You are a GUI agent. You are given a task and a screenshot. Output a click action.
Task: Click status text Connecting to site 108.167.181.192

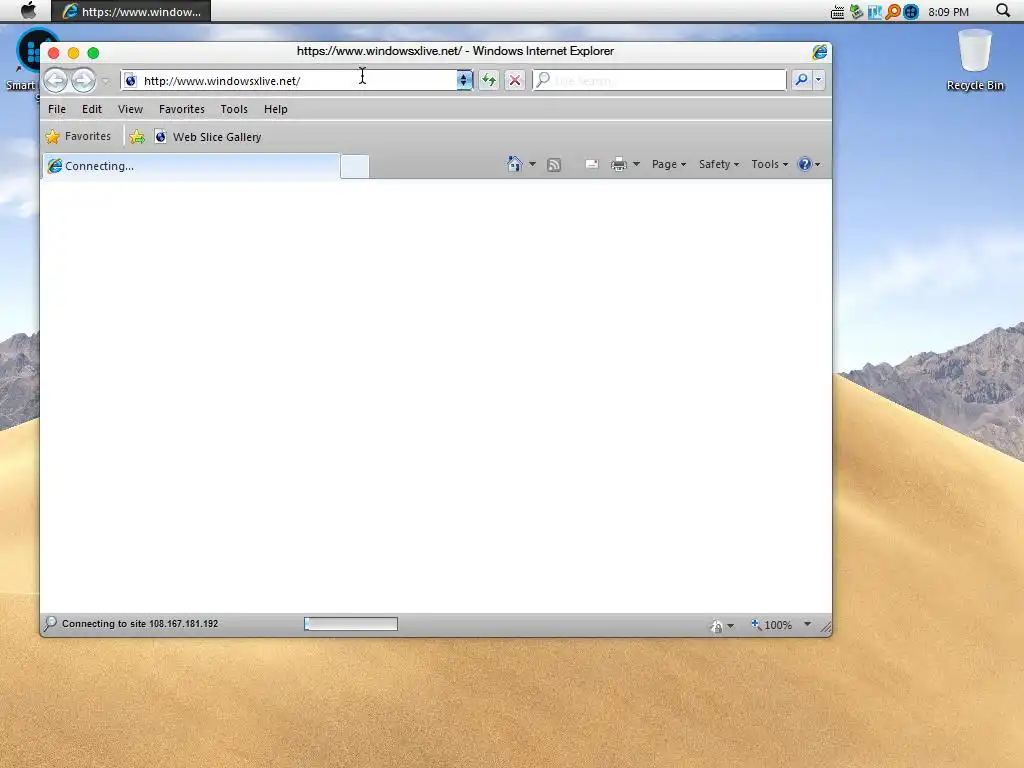coord(140,624)
